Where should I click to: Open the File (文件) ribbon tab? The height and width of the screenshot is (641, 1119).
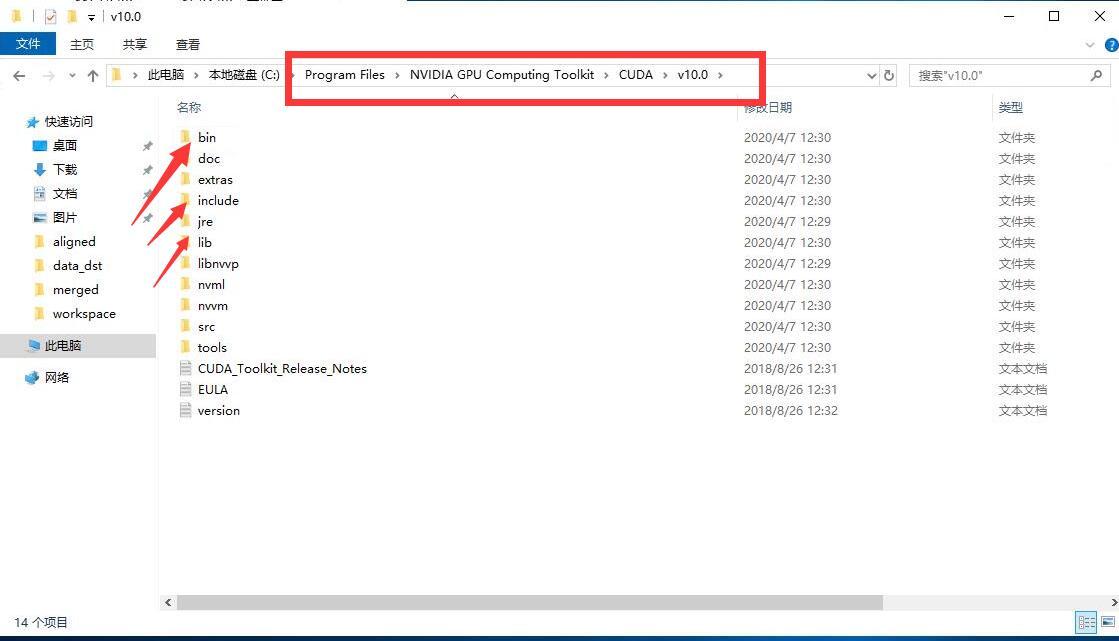pyautogui.click(x=28, y=44)
